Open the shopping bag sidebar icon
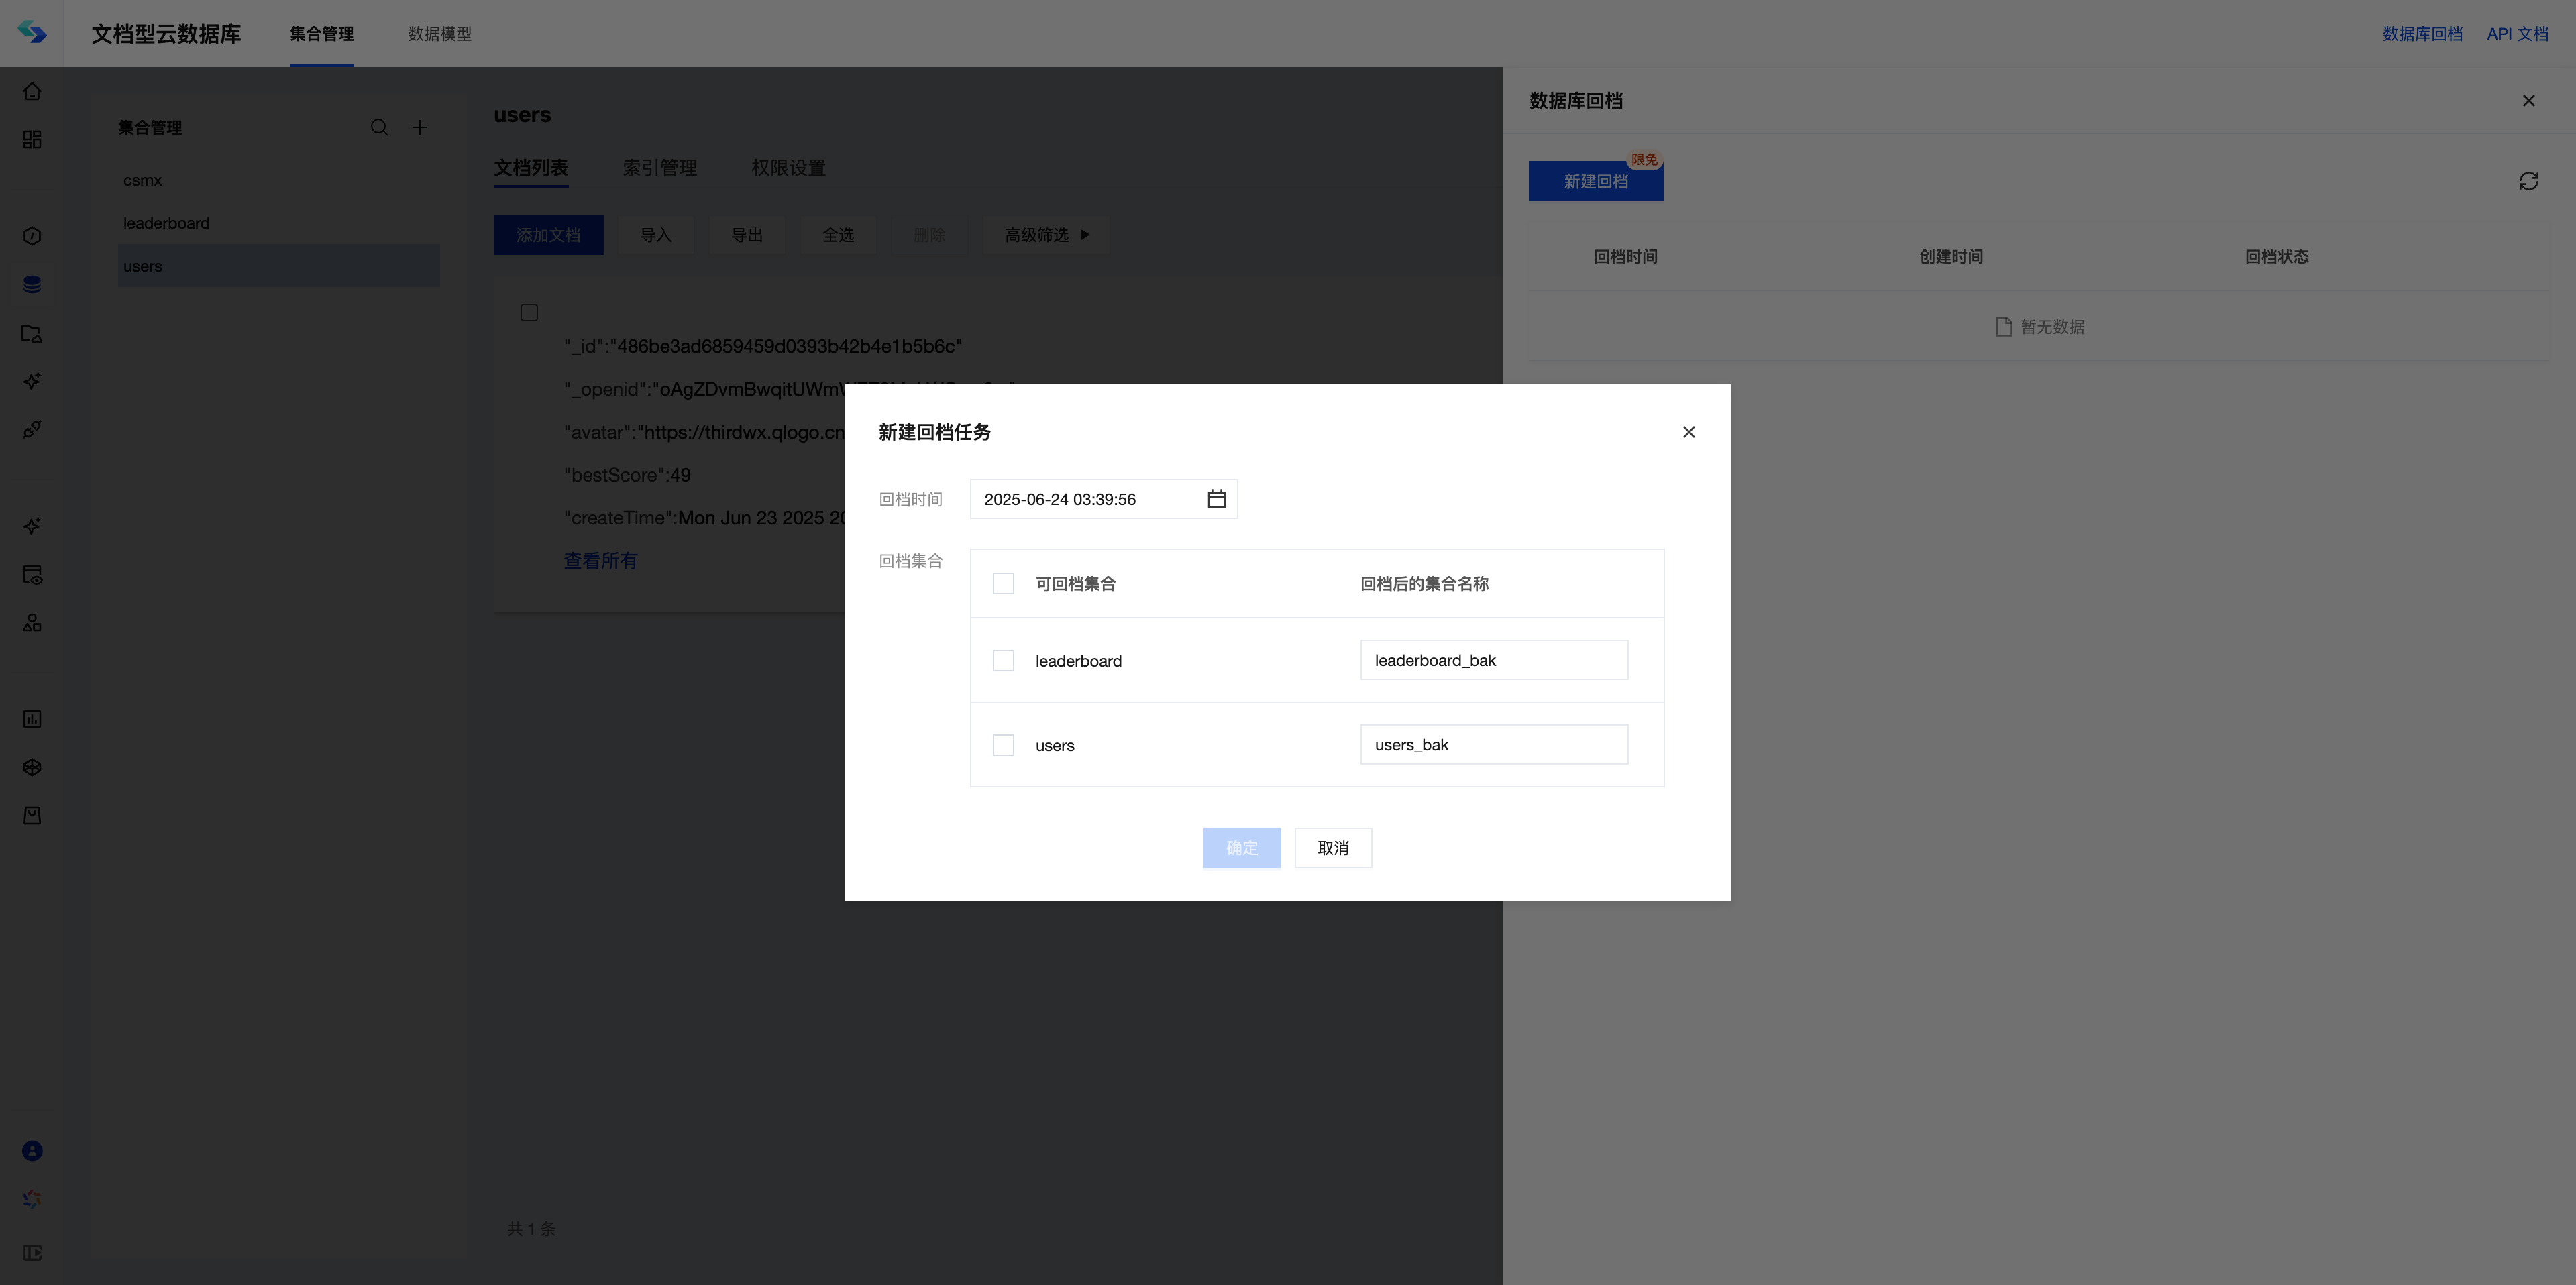 point(32,815)
